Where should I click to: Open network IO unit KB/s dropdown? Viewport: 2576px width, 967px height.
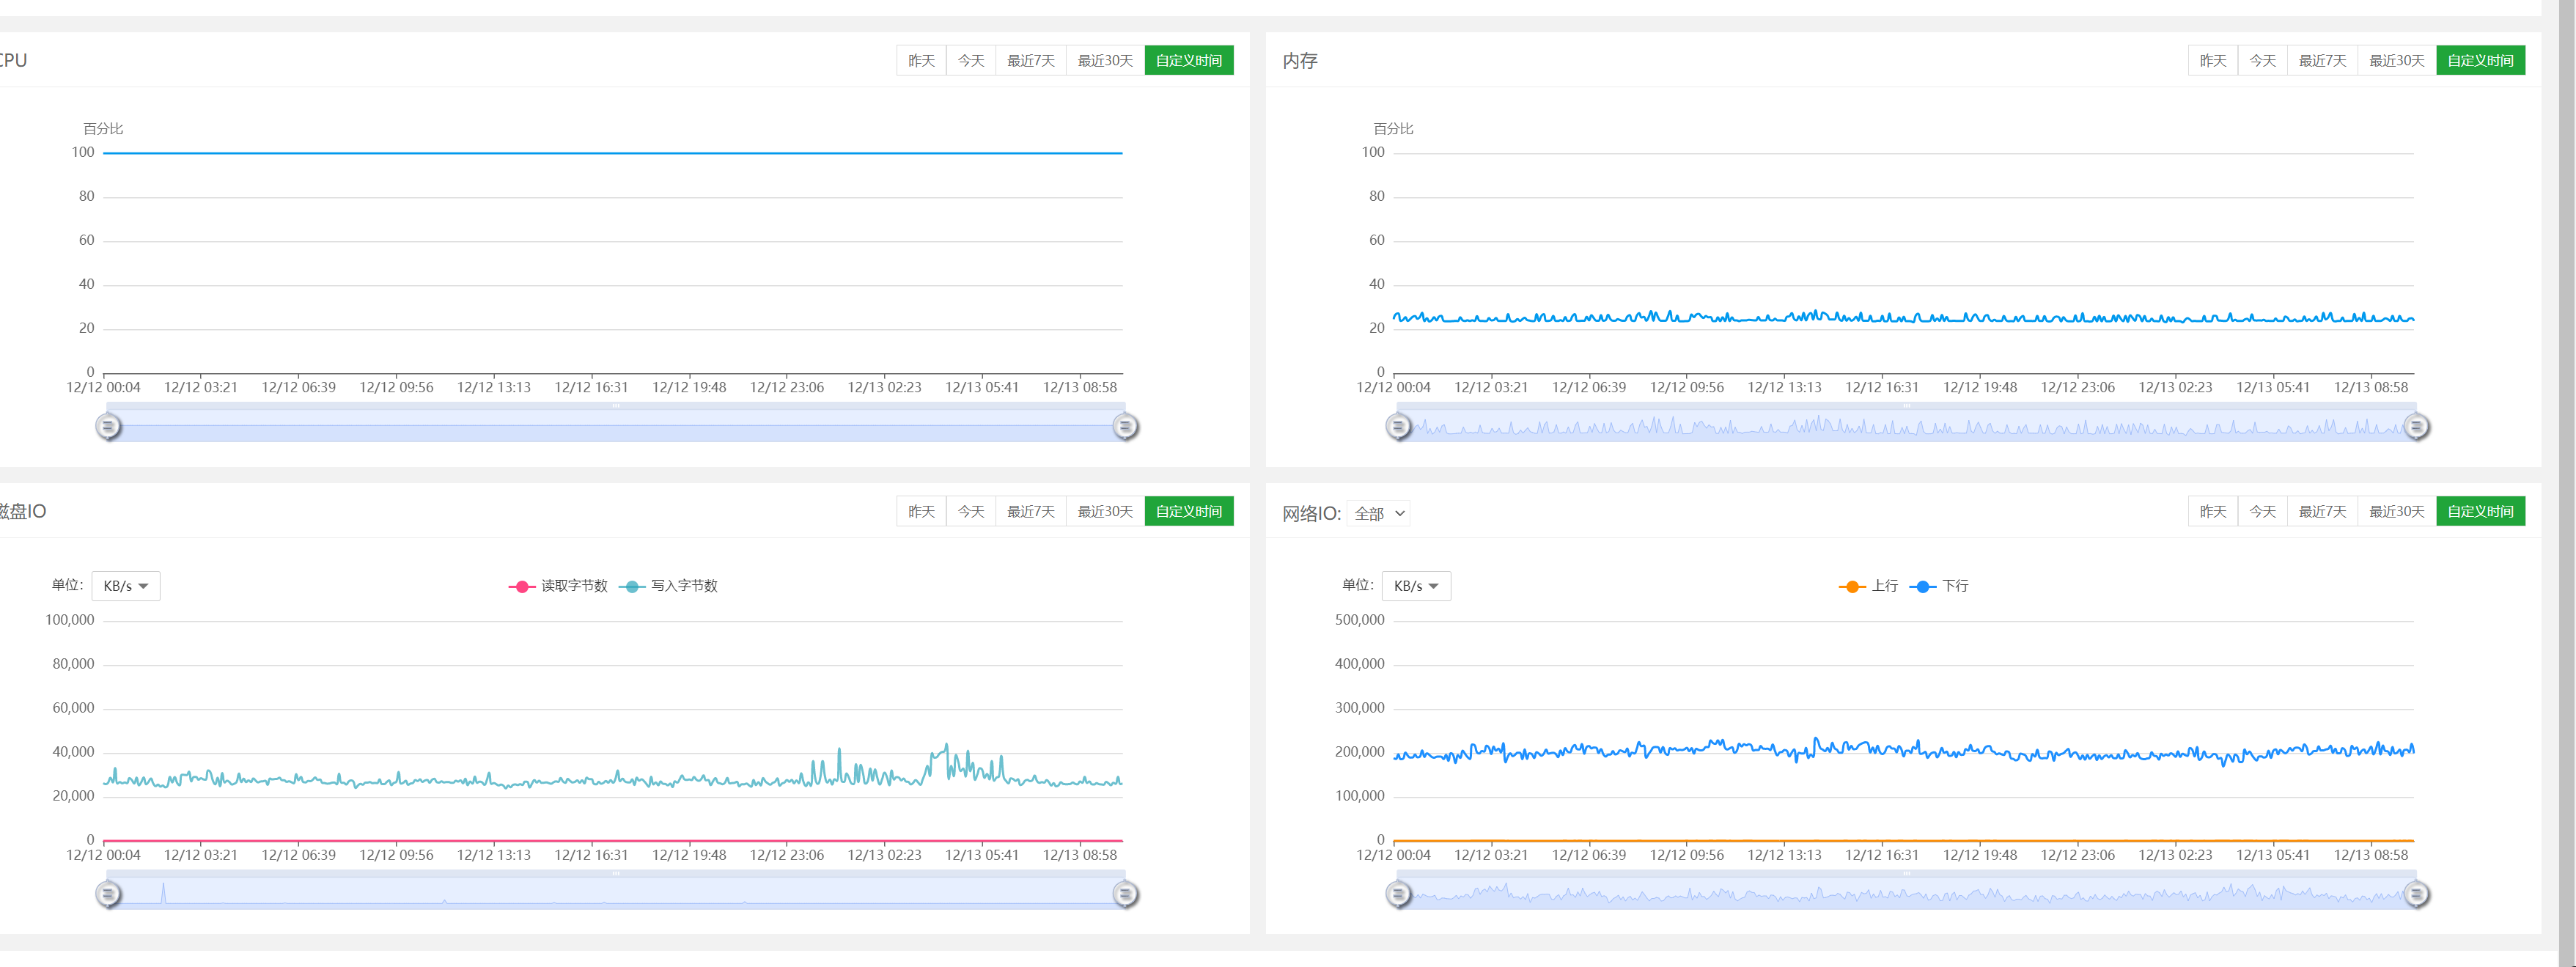[x=1416, y=586]
